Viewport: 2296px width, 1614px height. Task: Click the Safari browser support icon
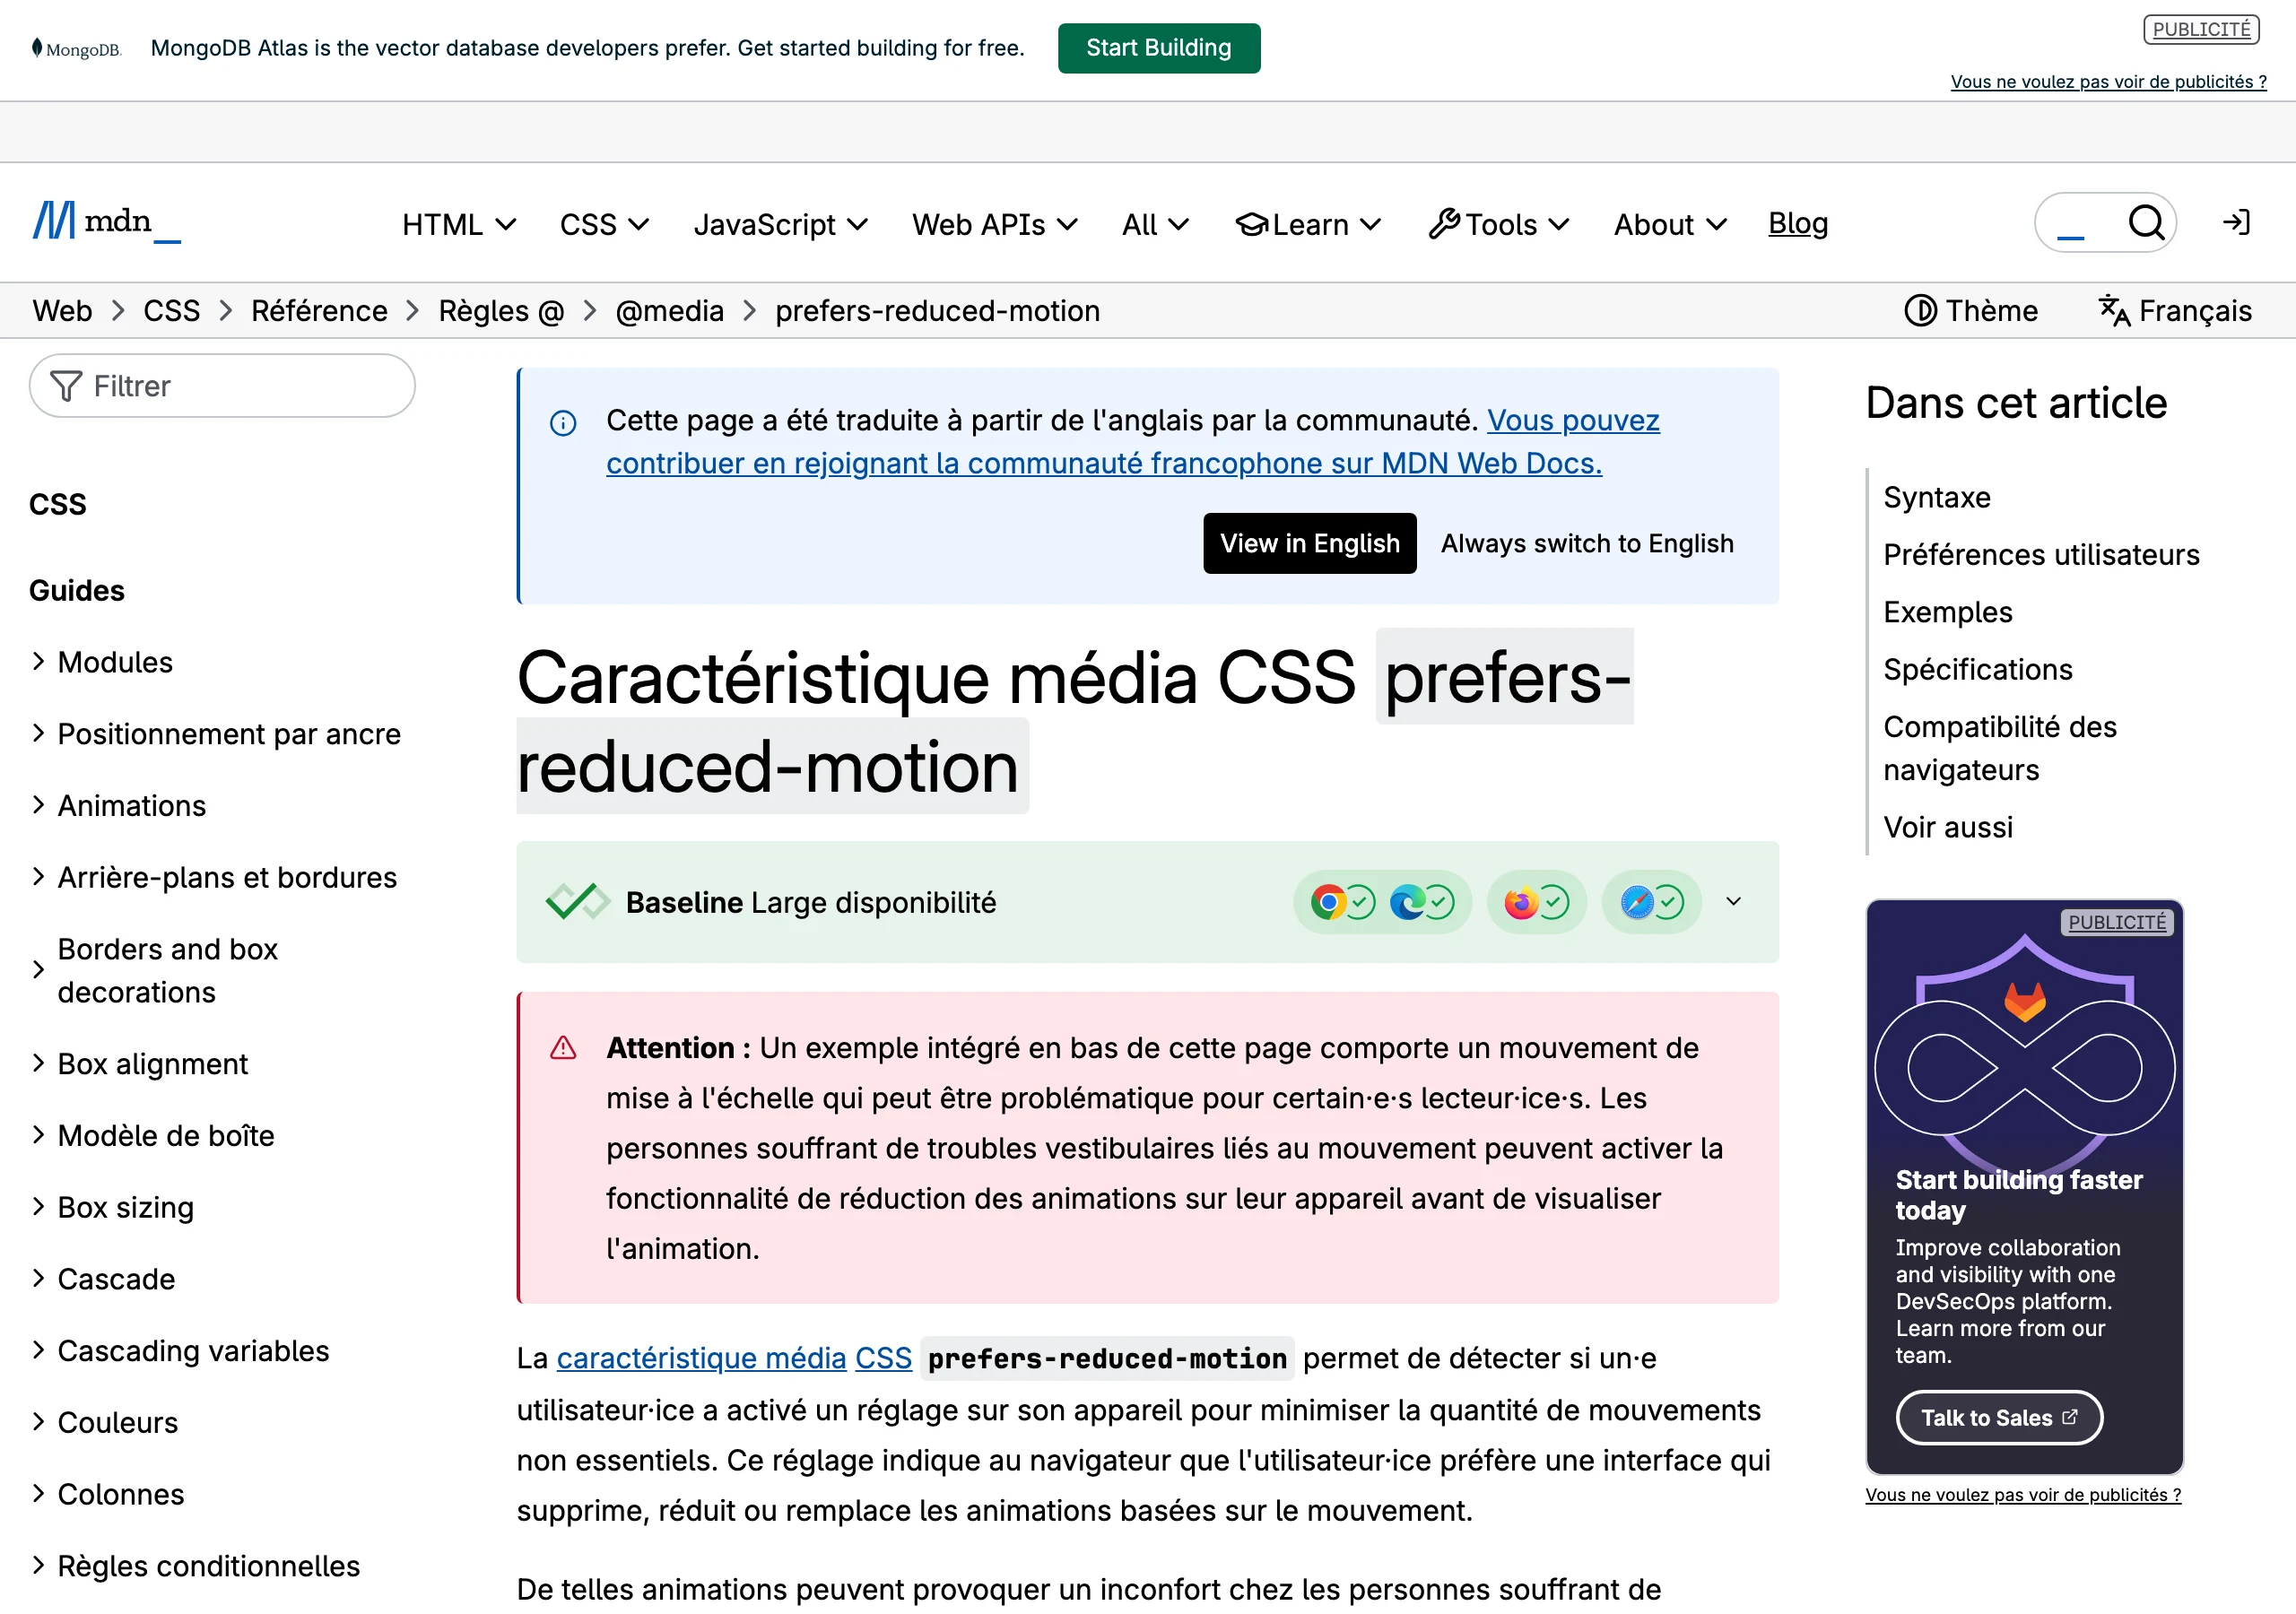point(1636,903)
